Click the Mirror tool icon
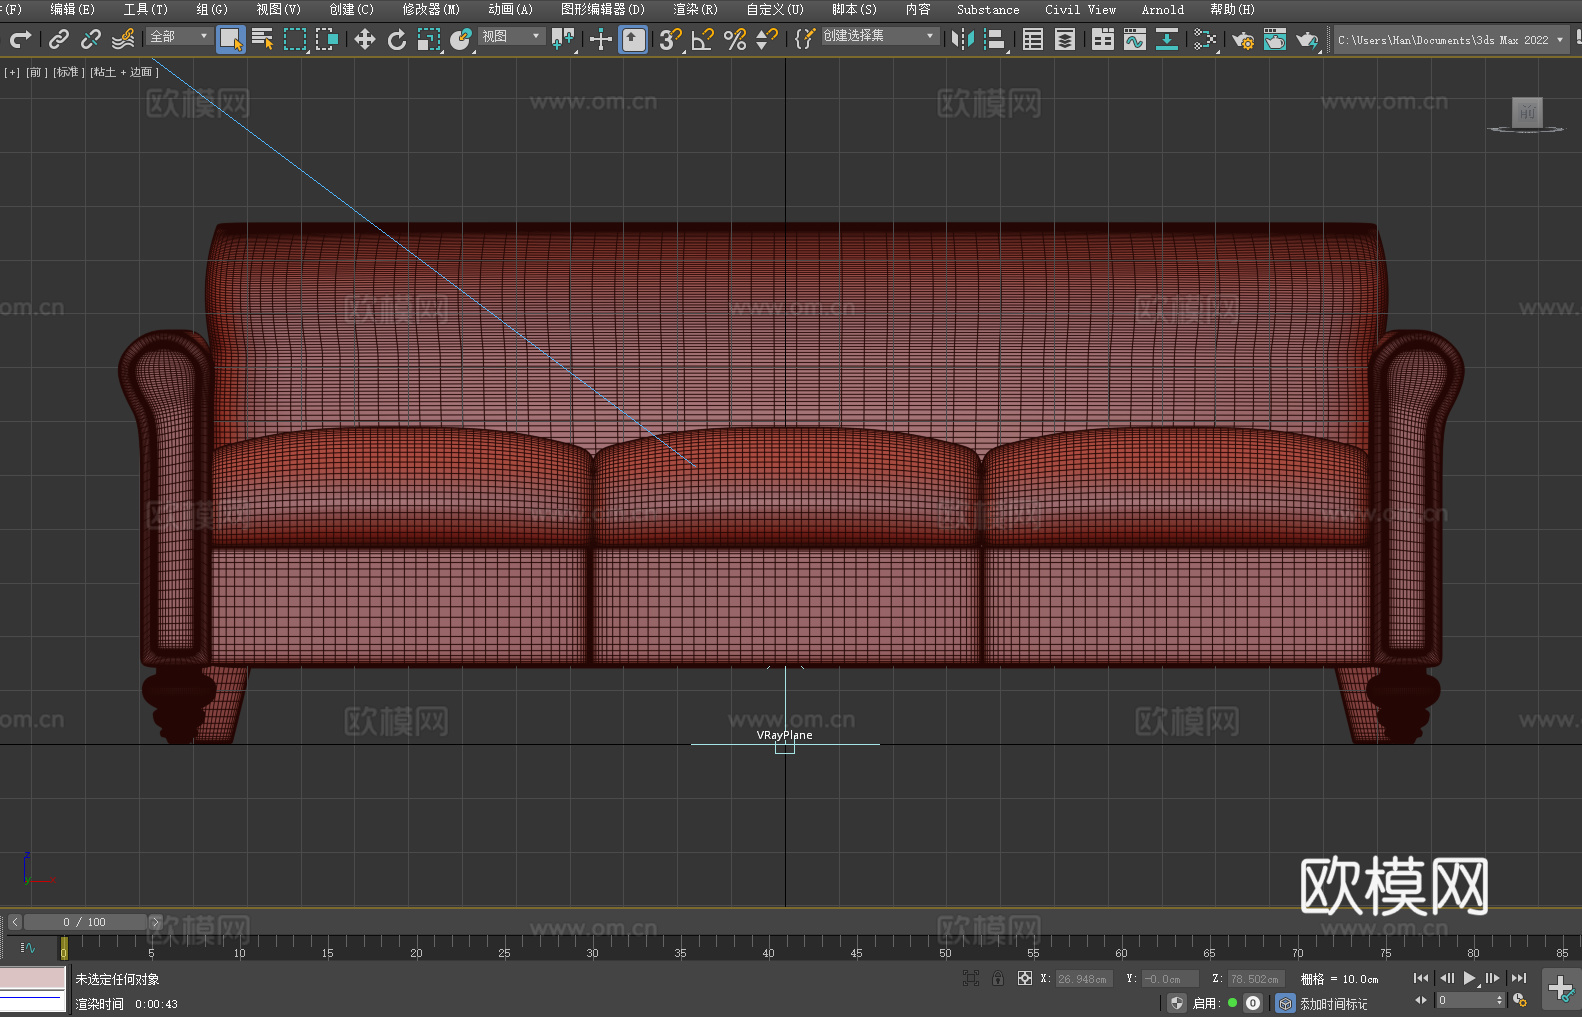This screenshot has width=1582, height=1017. [963, 39]
